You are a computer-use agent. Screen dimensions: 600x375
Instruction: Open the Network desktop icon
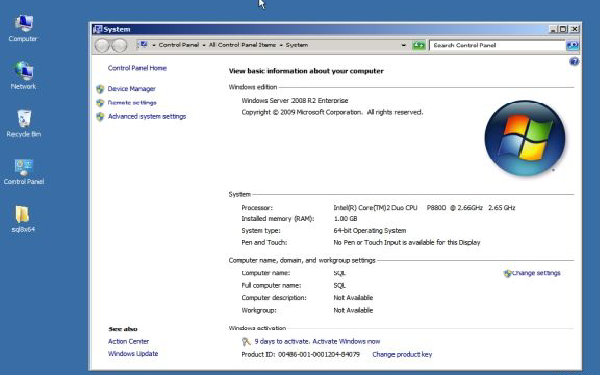[23, 75]
